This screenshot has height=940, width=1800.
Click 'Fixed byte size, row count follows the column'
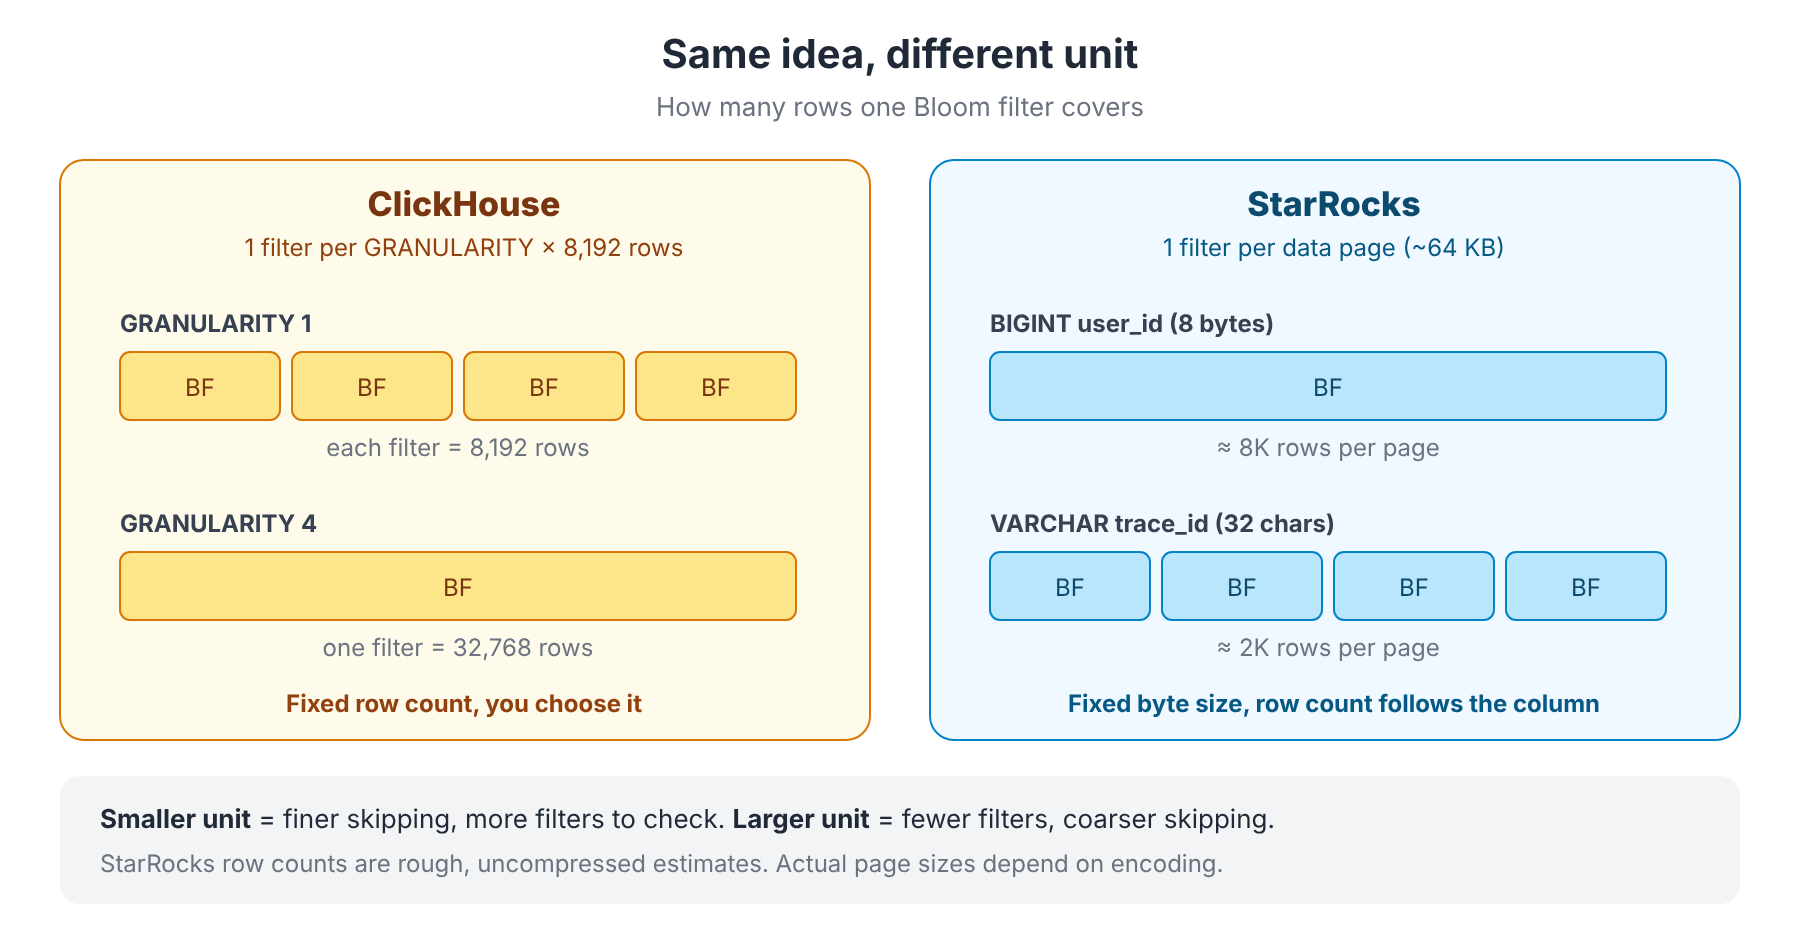tap(1334, 704)
